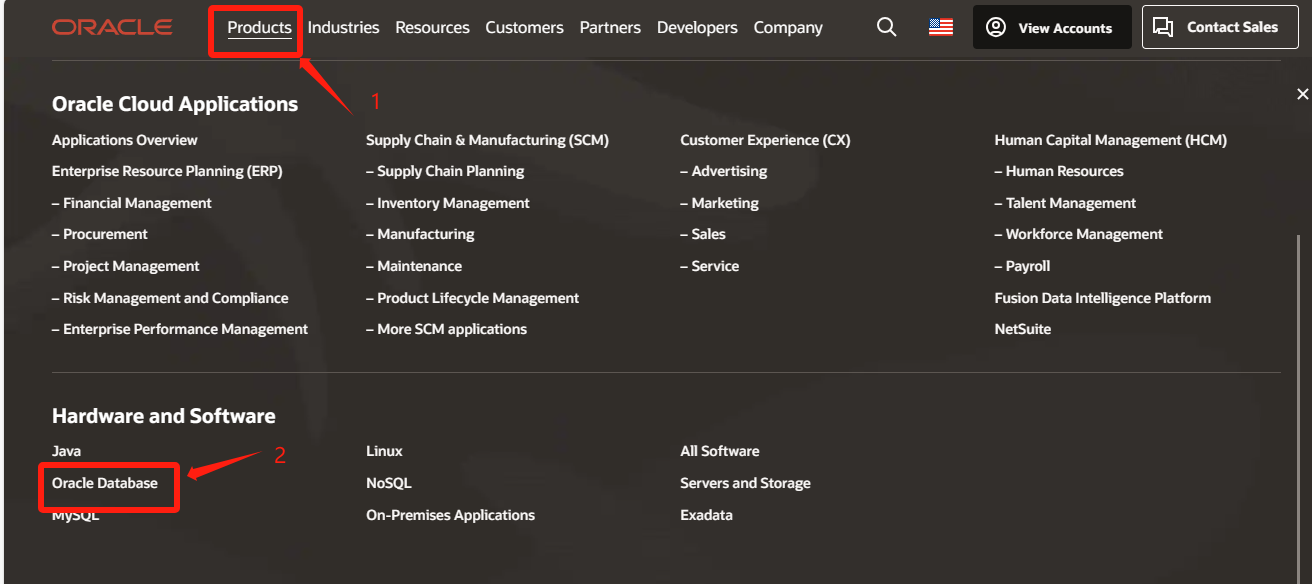Viewport: 1312px width, 584px height.
Task: Open the Industries menu
Action: (x=343, y=28)
